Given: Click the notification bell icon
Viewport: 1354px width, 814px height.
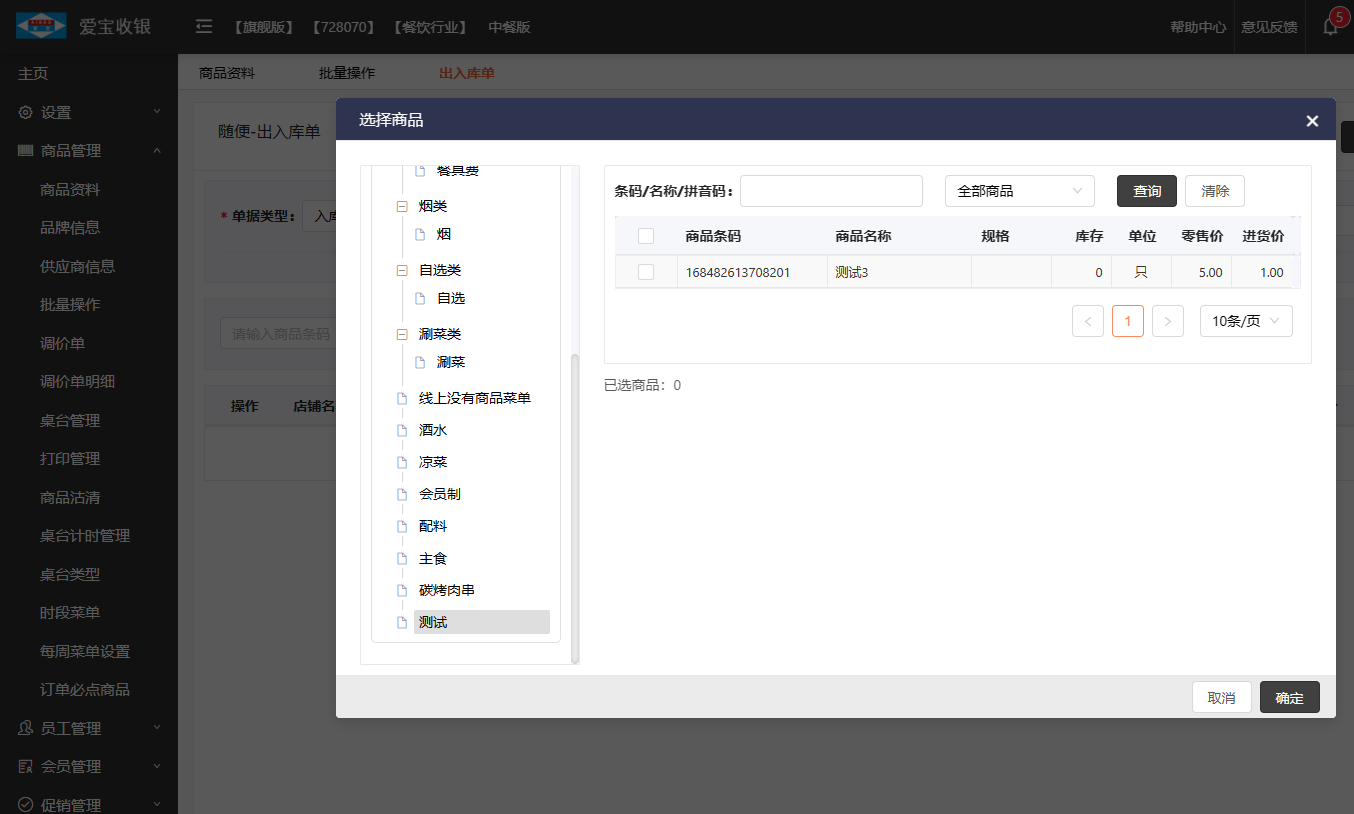Looking at the screenshot, I should (x=1330, y=27).
